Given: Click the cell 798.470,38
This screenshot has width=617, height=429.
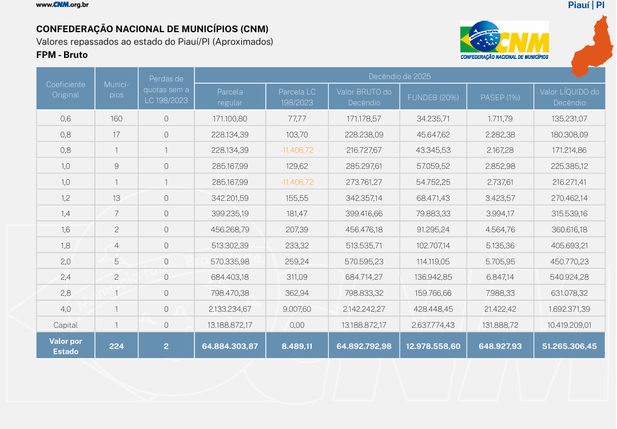Looking at the screenshot, I should coord(230,293).
